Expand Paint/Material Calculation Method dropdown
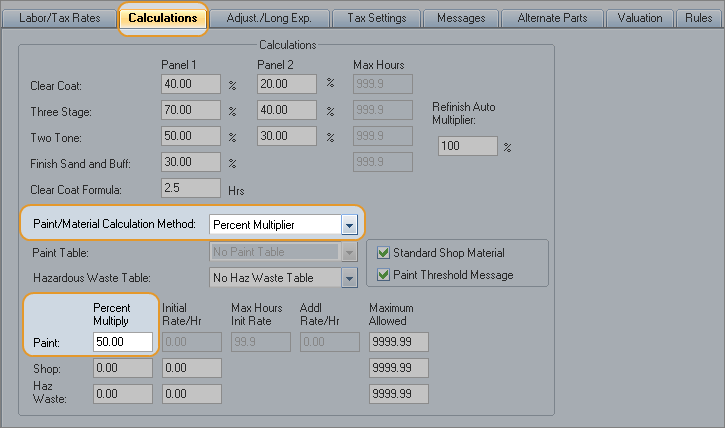 click(349, 225)
